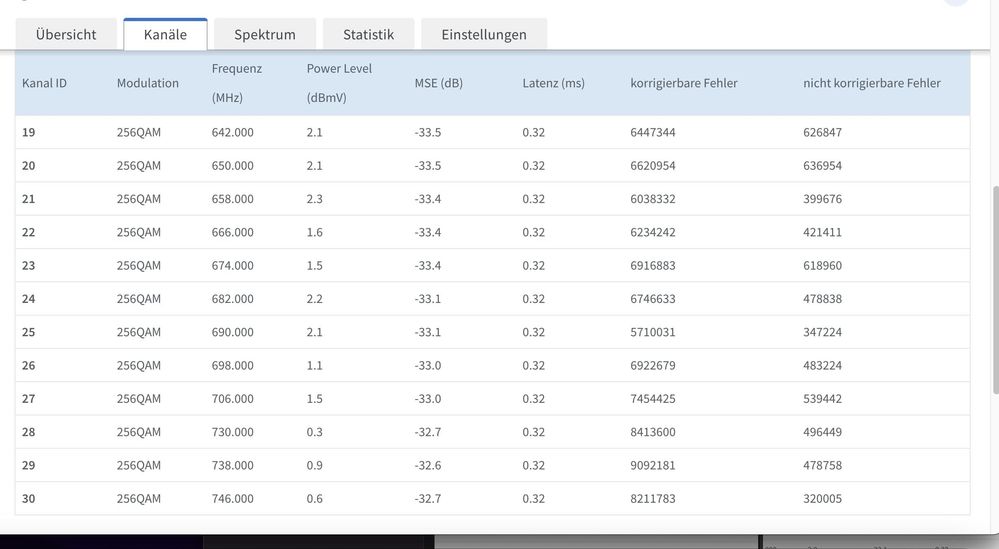
Task: Open the Statistik tab
Action: (x=368, y=34)
